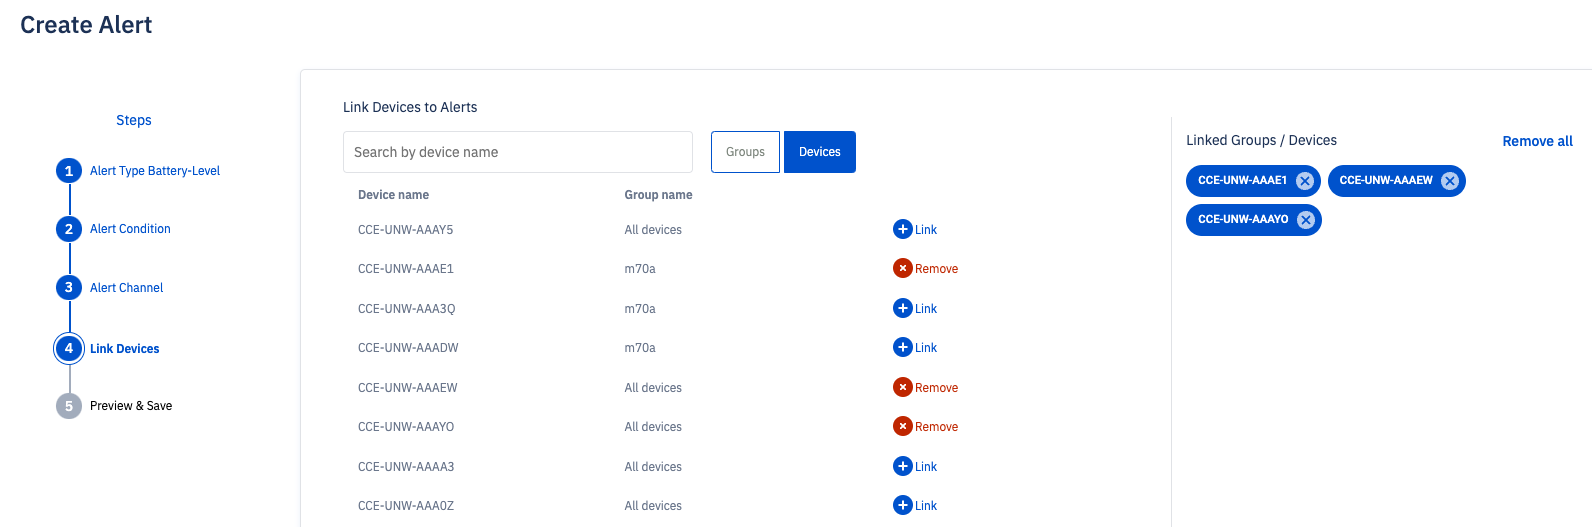The width and height of the screenshot is (1592, 527).
Task: Delete the CCE-UNW-AAAYO linked chip
Action: coord(1306,220)
